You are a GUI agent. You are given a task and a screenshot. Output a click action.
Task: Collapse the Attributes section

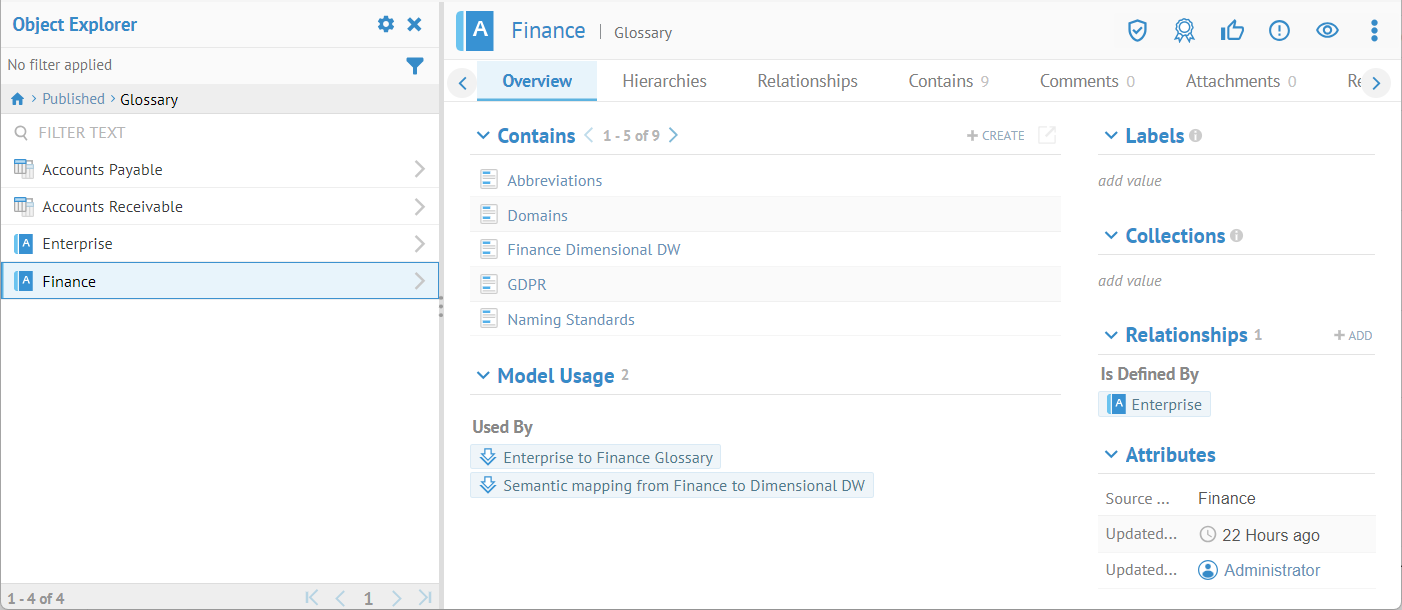[1111, 455]
